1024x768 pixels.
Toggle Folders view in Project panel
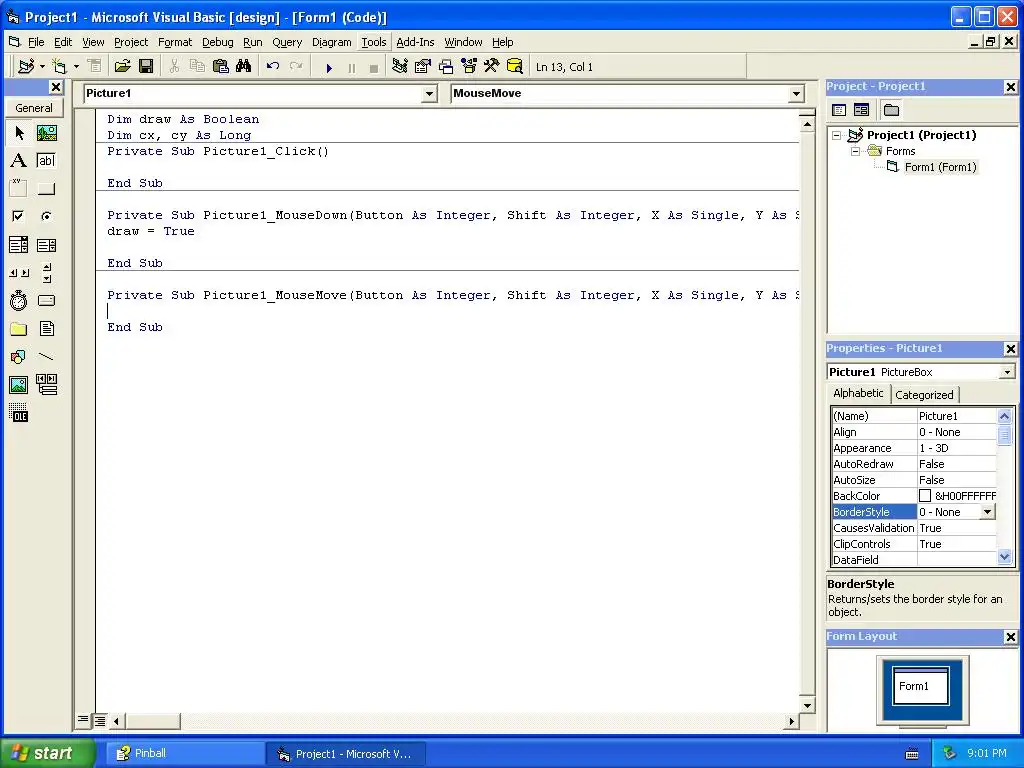[x=891, y=110]
